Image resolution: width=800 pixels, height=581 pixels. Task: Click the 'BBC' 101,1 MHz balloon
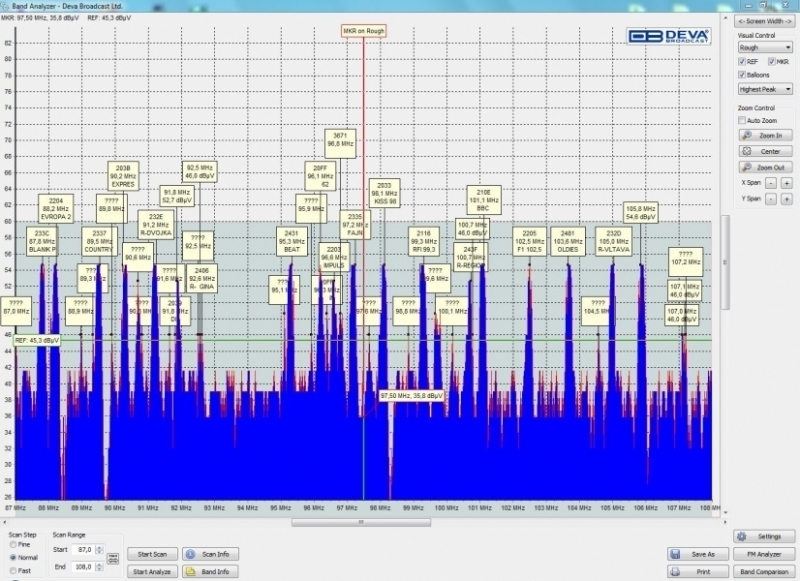tap(483, 200)
